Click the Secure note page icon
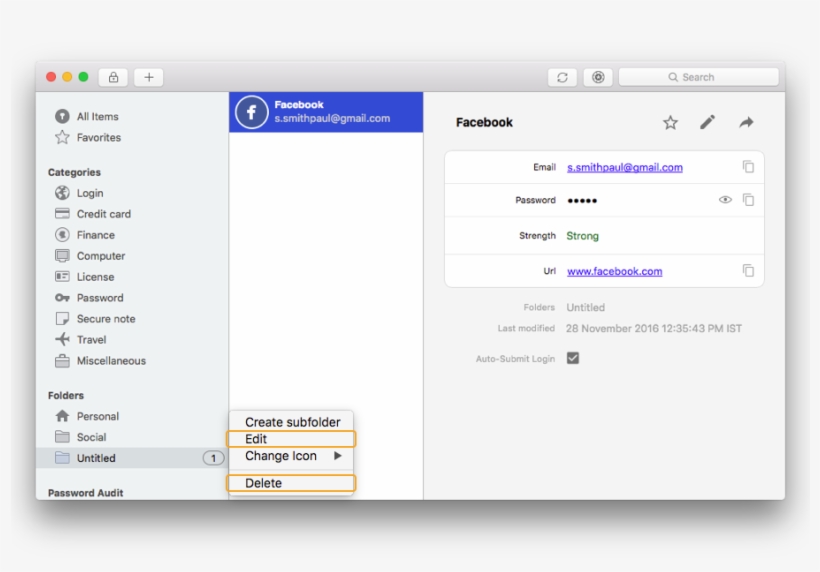This screenshot has width=820, height=572. (x=62, y=318)
